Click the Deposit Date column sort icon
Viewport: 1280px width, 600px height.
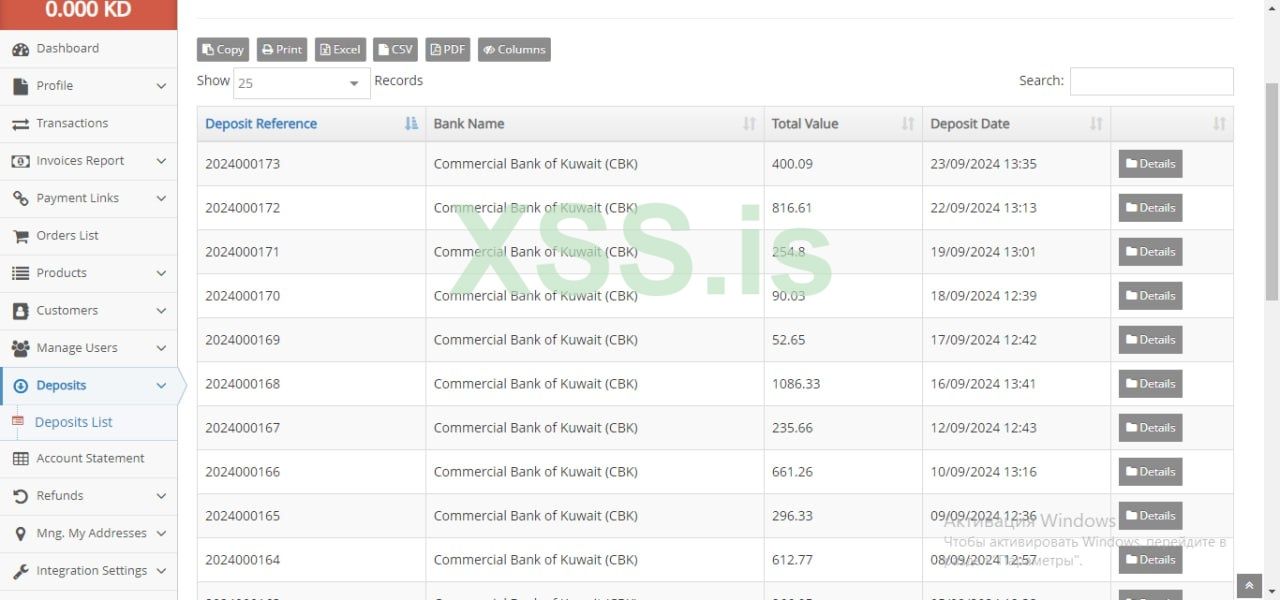1096,124
